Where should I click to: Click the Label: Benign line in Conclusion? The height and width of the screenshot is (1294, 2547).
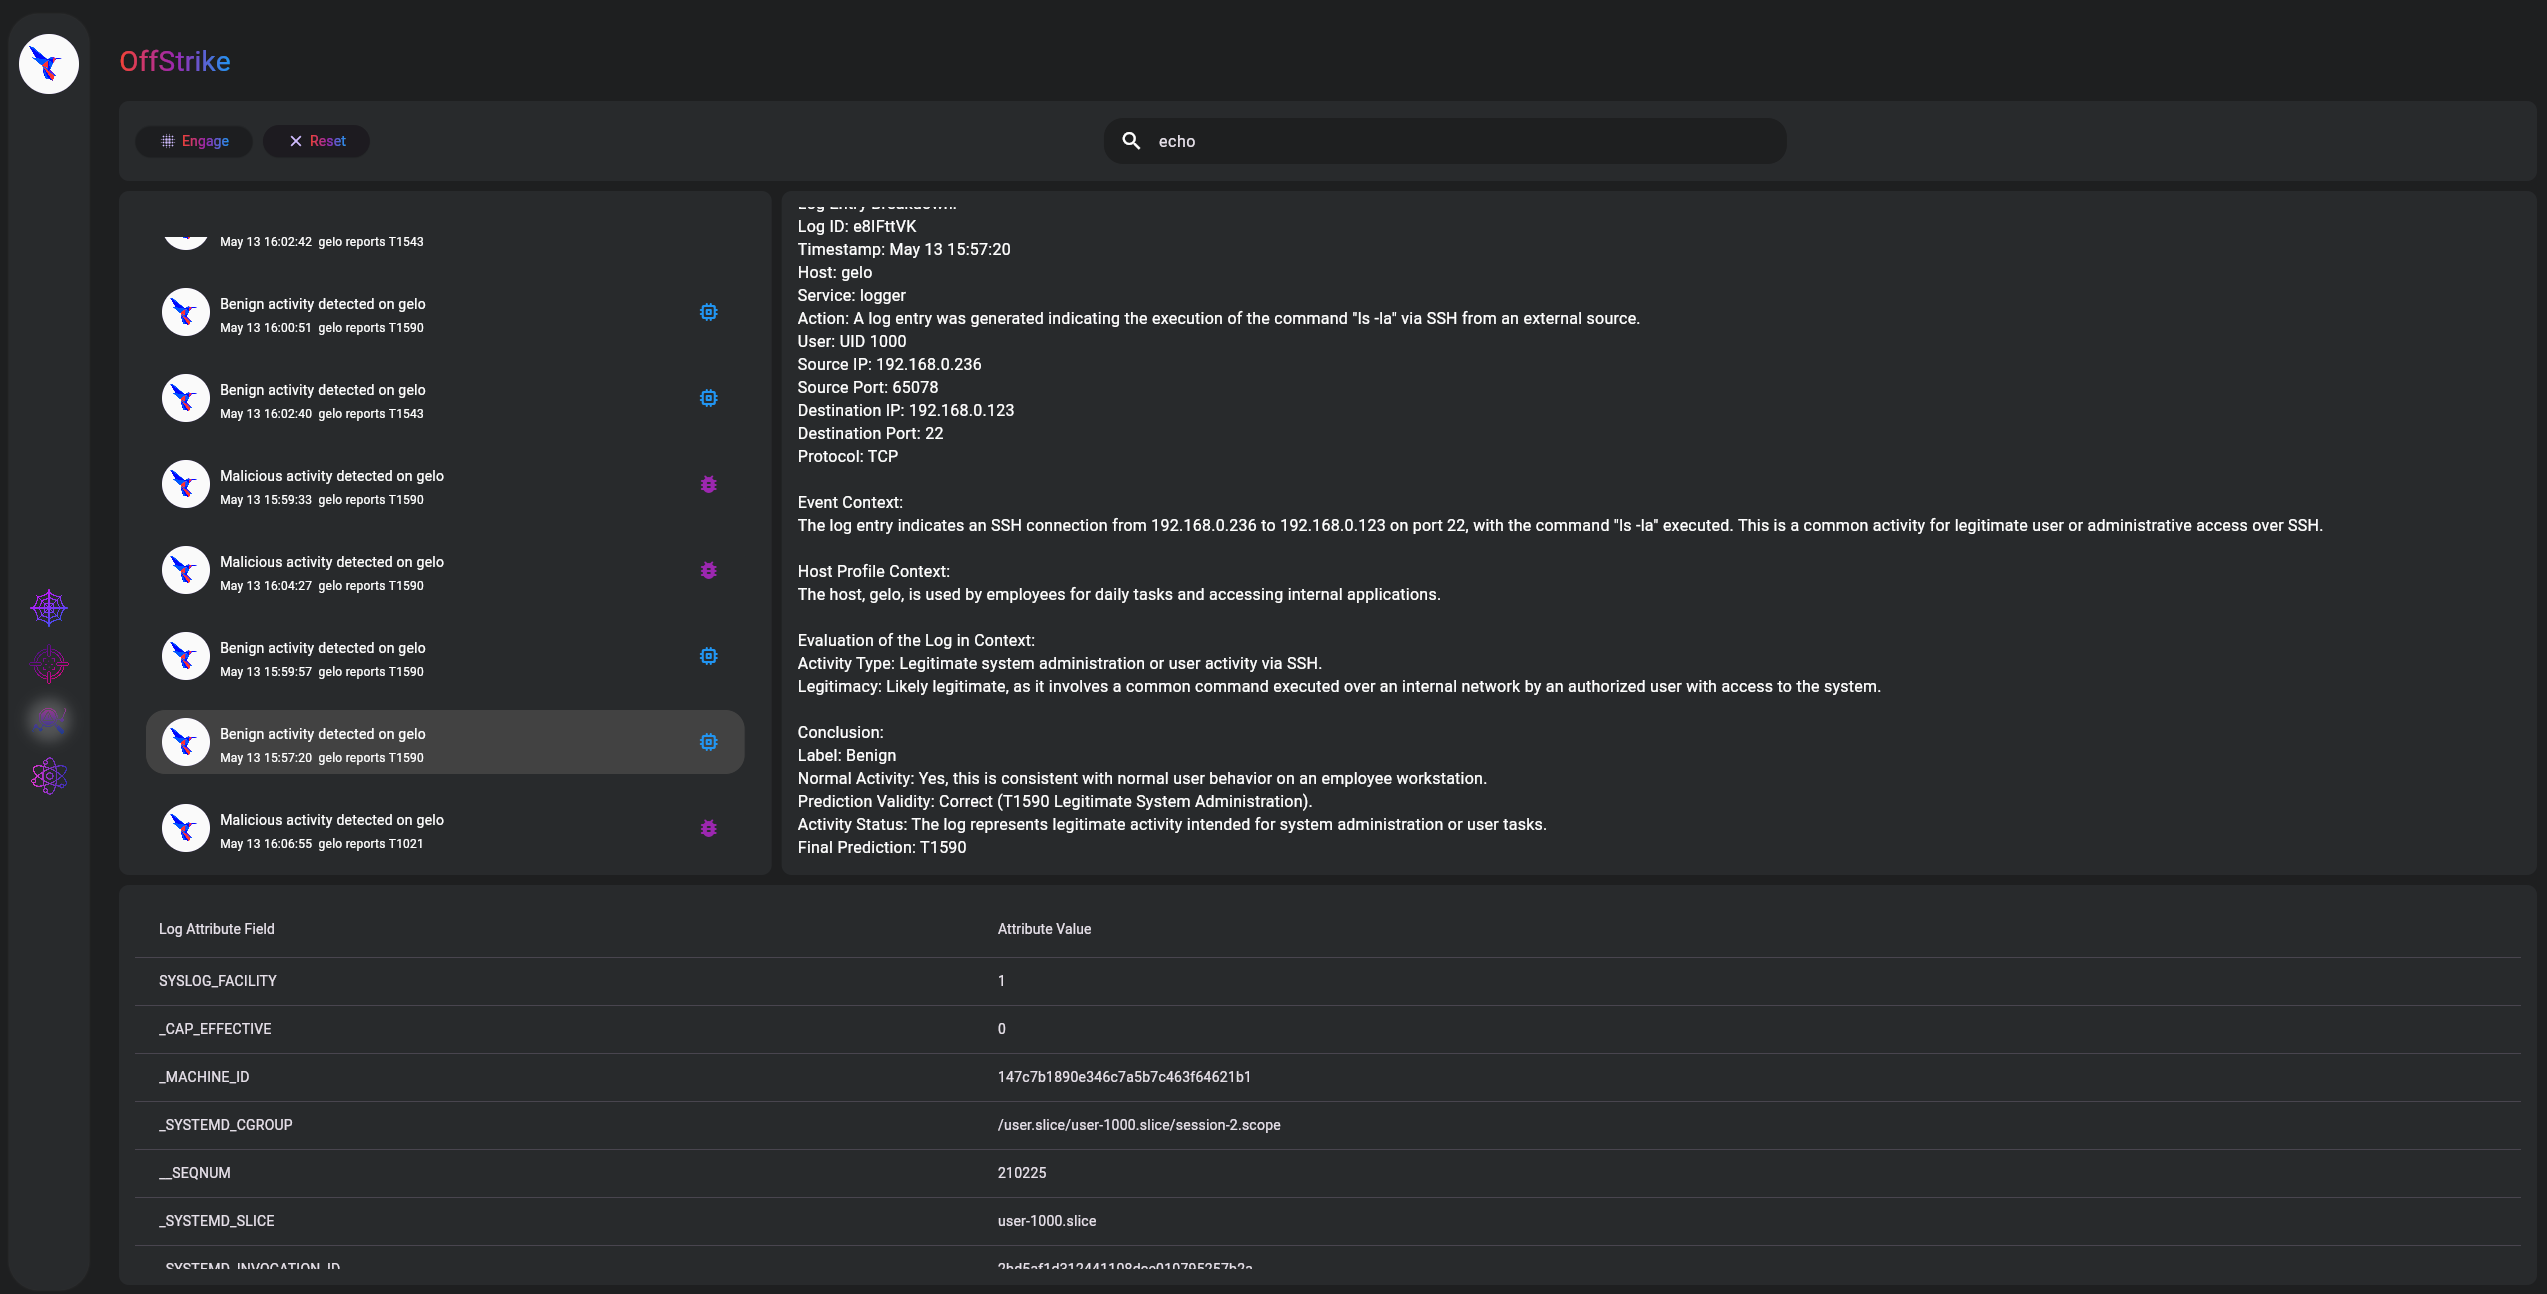(x=847, y=755)
